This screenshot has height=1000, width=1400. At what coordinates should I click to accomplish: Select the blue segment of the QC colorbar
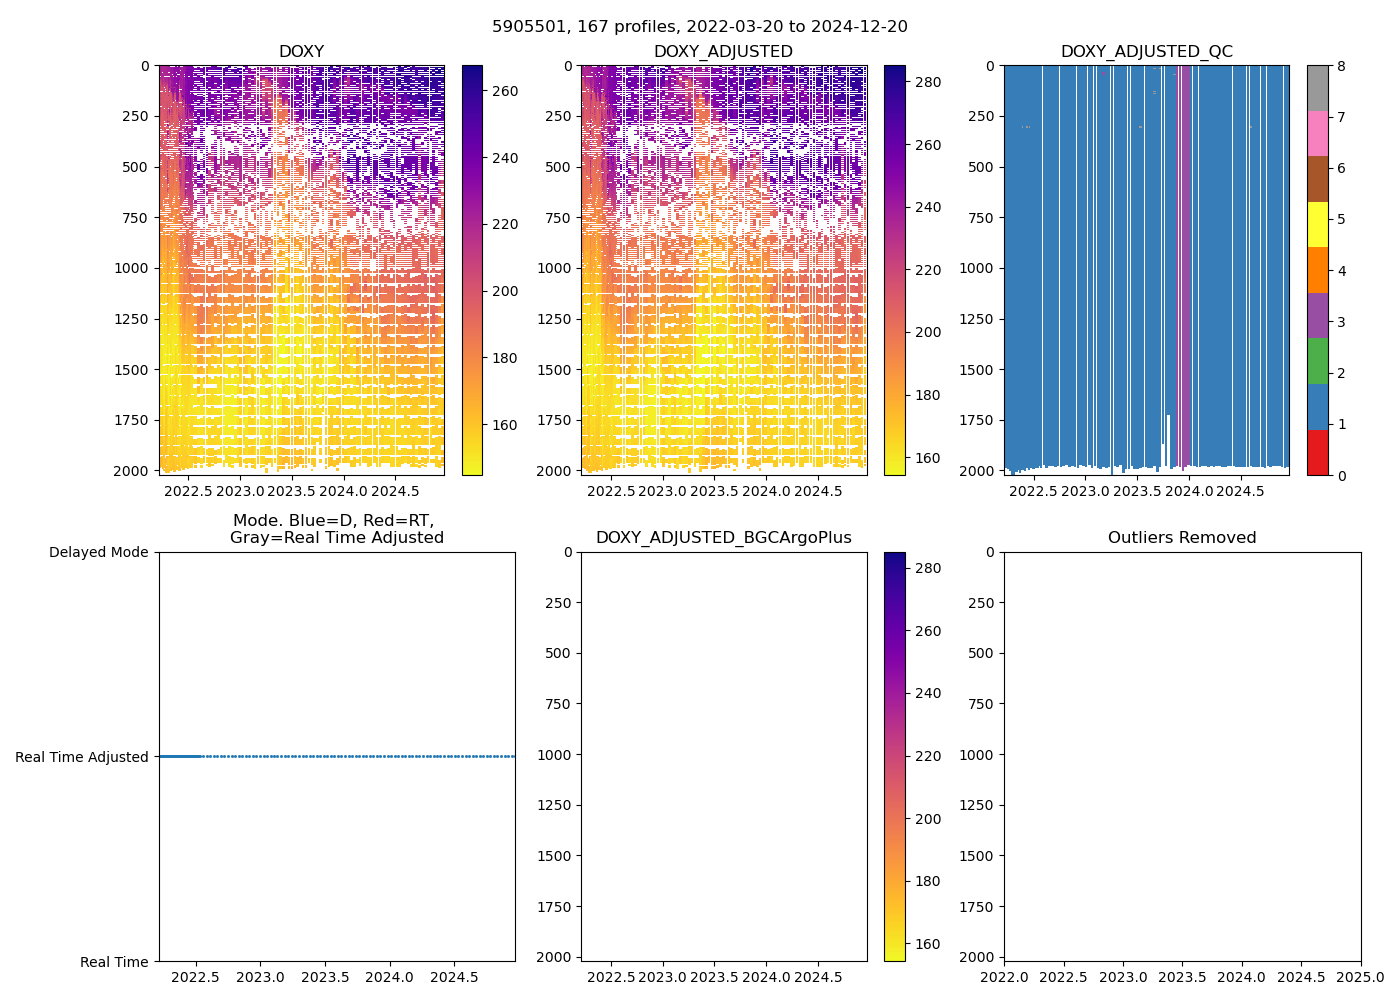click(x=1317, y=407)
